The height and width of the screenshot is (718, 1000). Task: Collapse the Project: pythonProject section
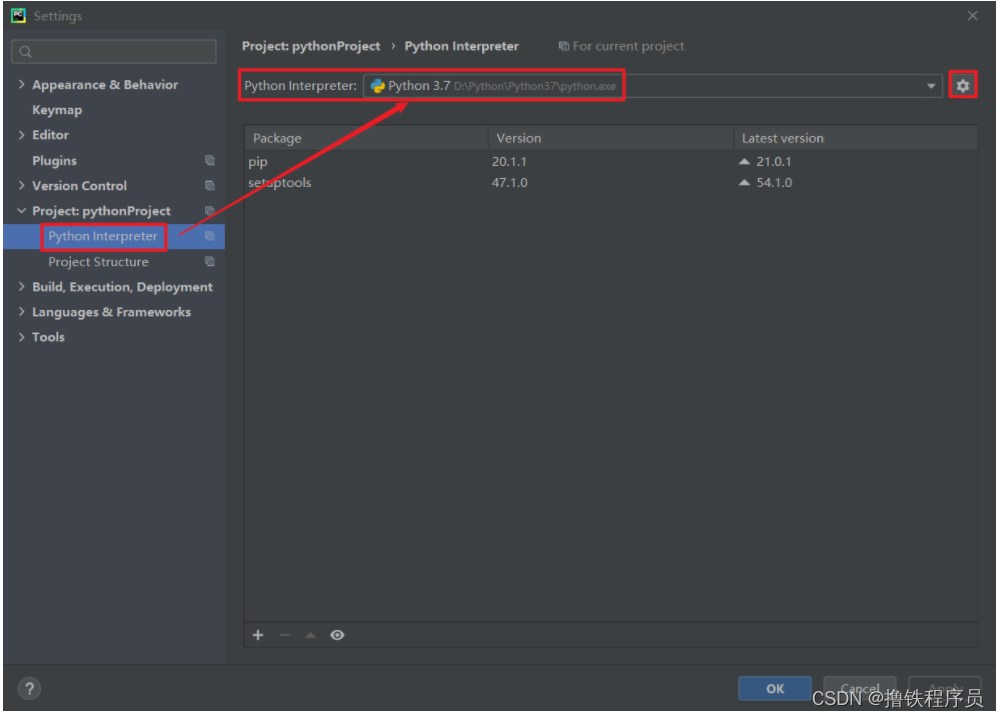(x=22, y=210)
